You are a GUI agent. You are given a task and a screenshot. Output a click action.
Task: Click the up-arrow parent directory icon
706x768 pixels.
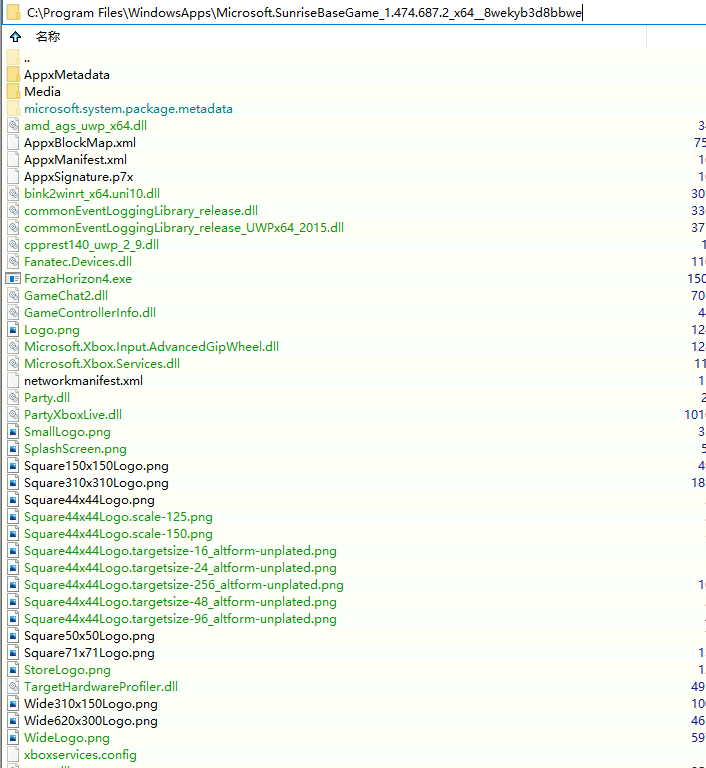16,37
